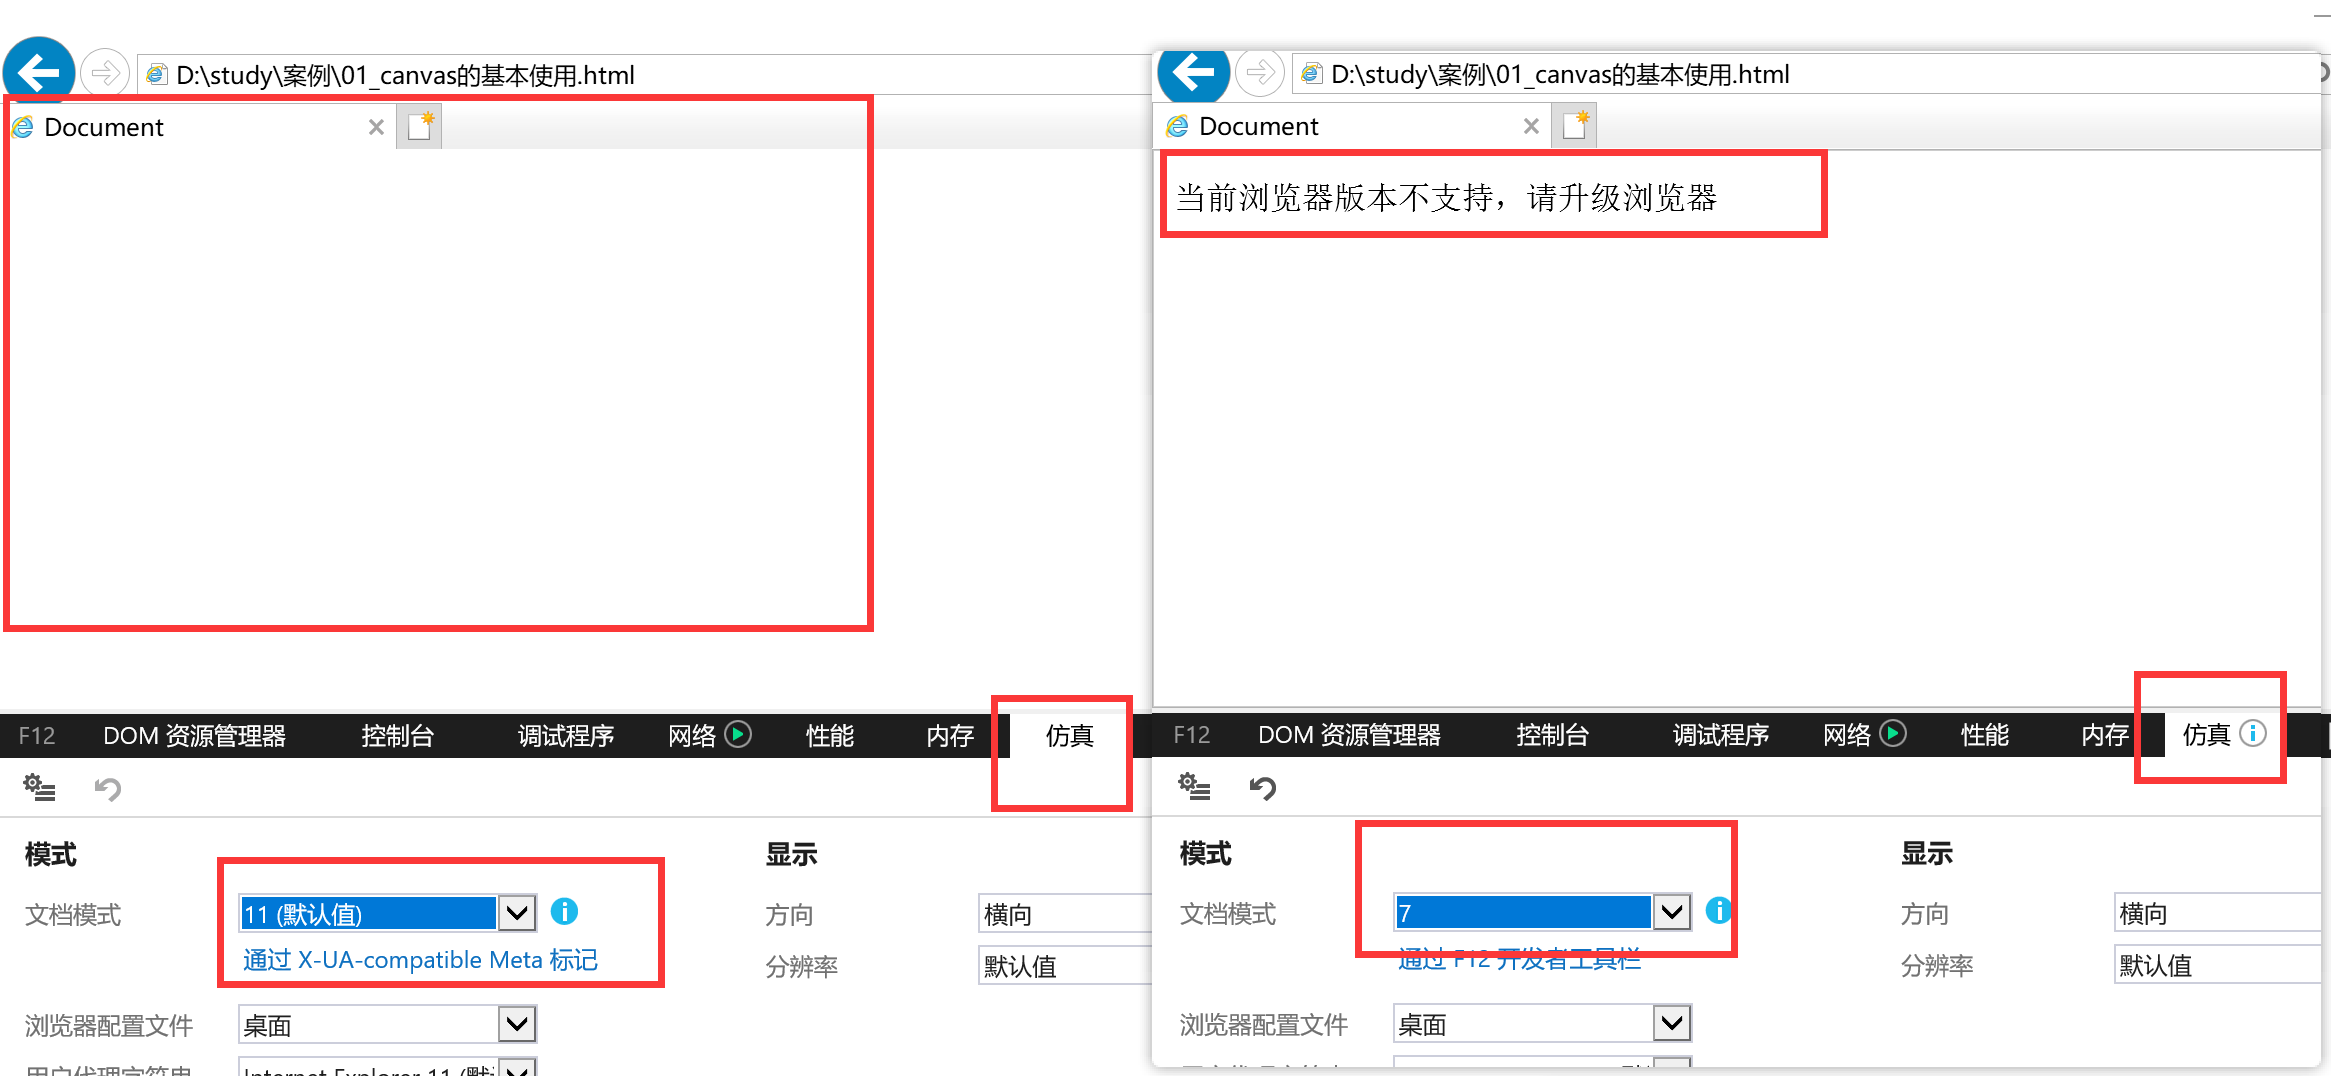2331x1076 pixels.
Task: Click info icon beside left 文档模式 dropdown
Action: point(565,912)
